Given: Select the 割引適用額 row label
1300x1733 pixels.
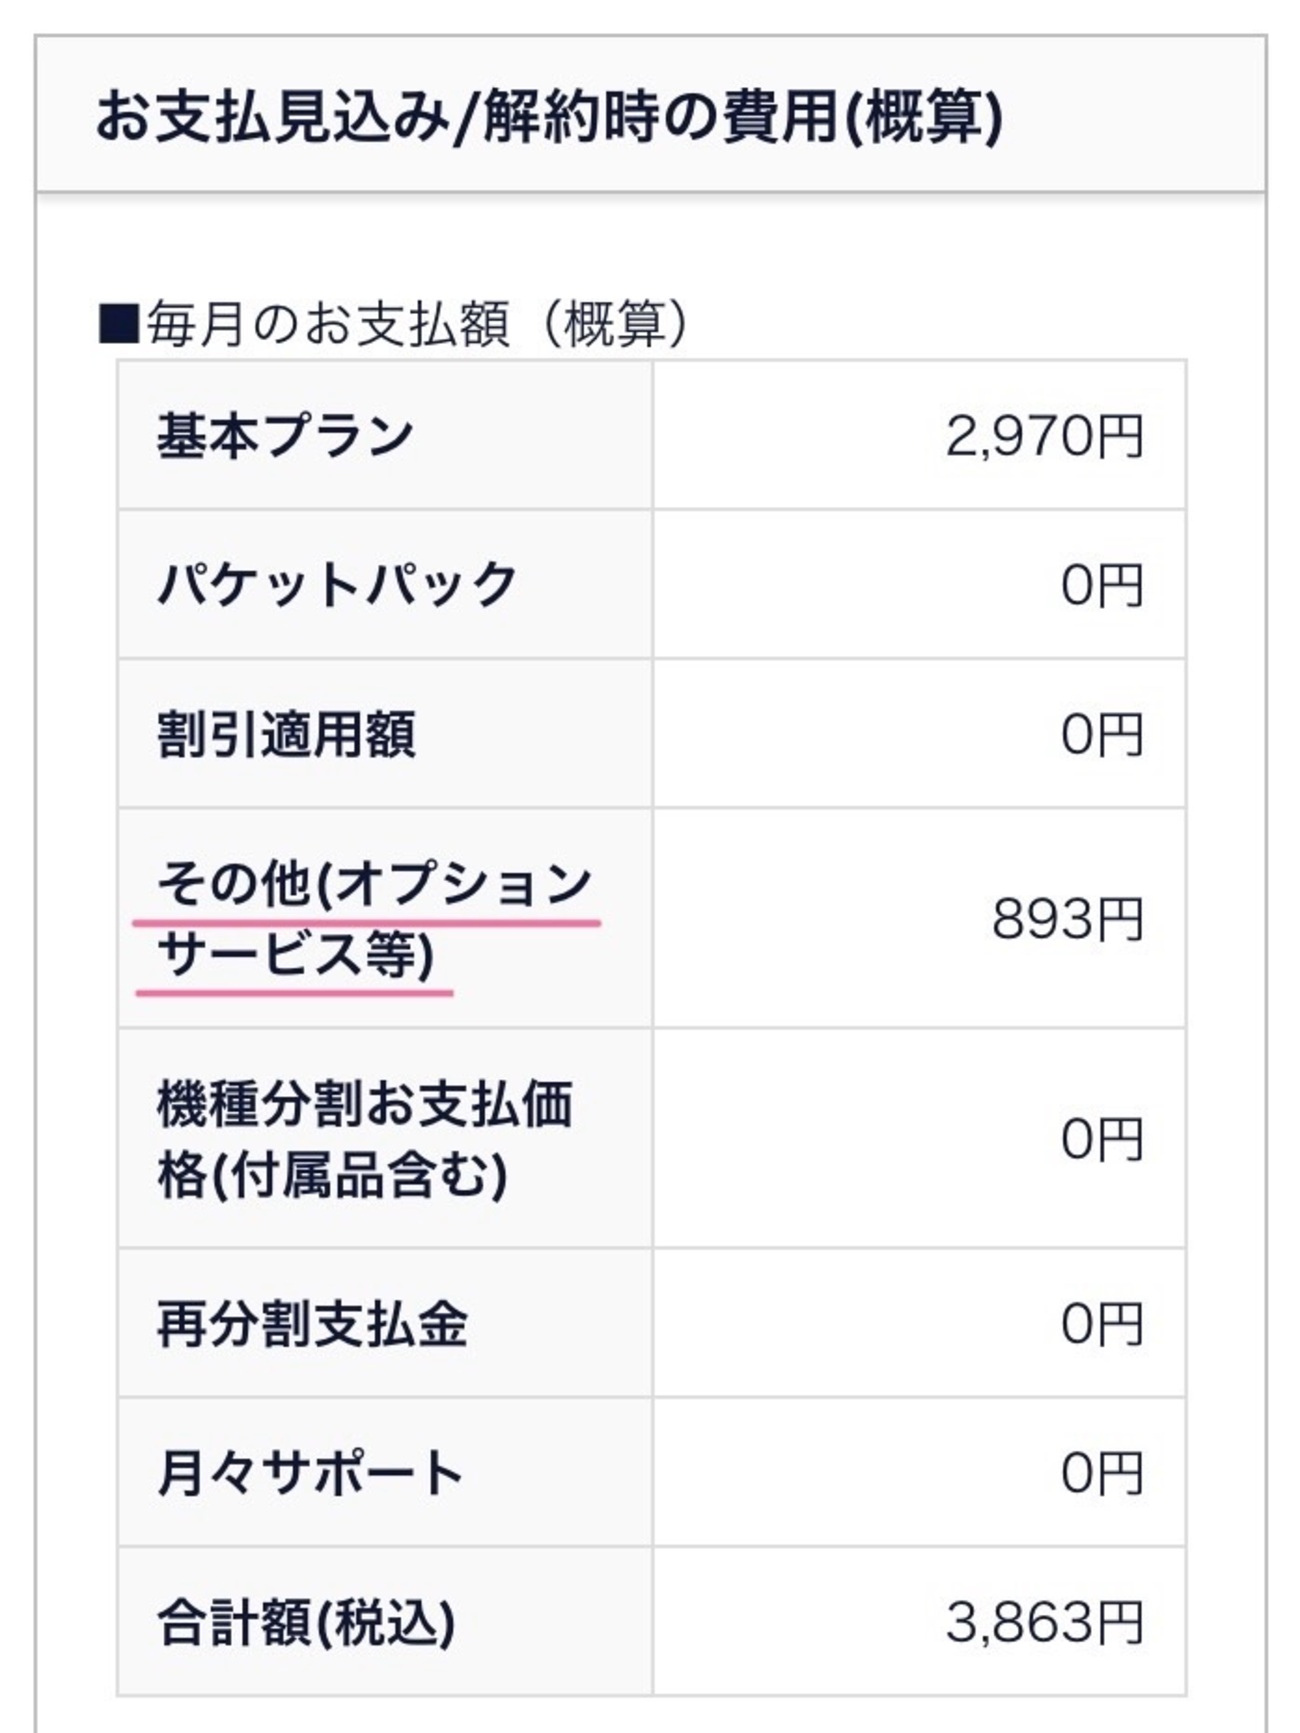Looking at the screenshot, I should (x=286, y=735).
